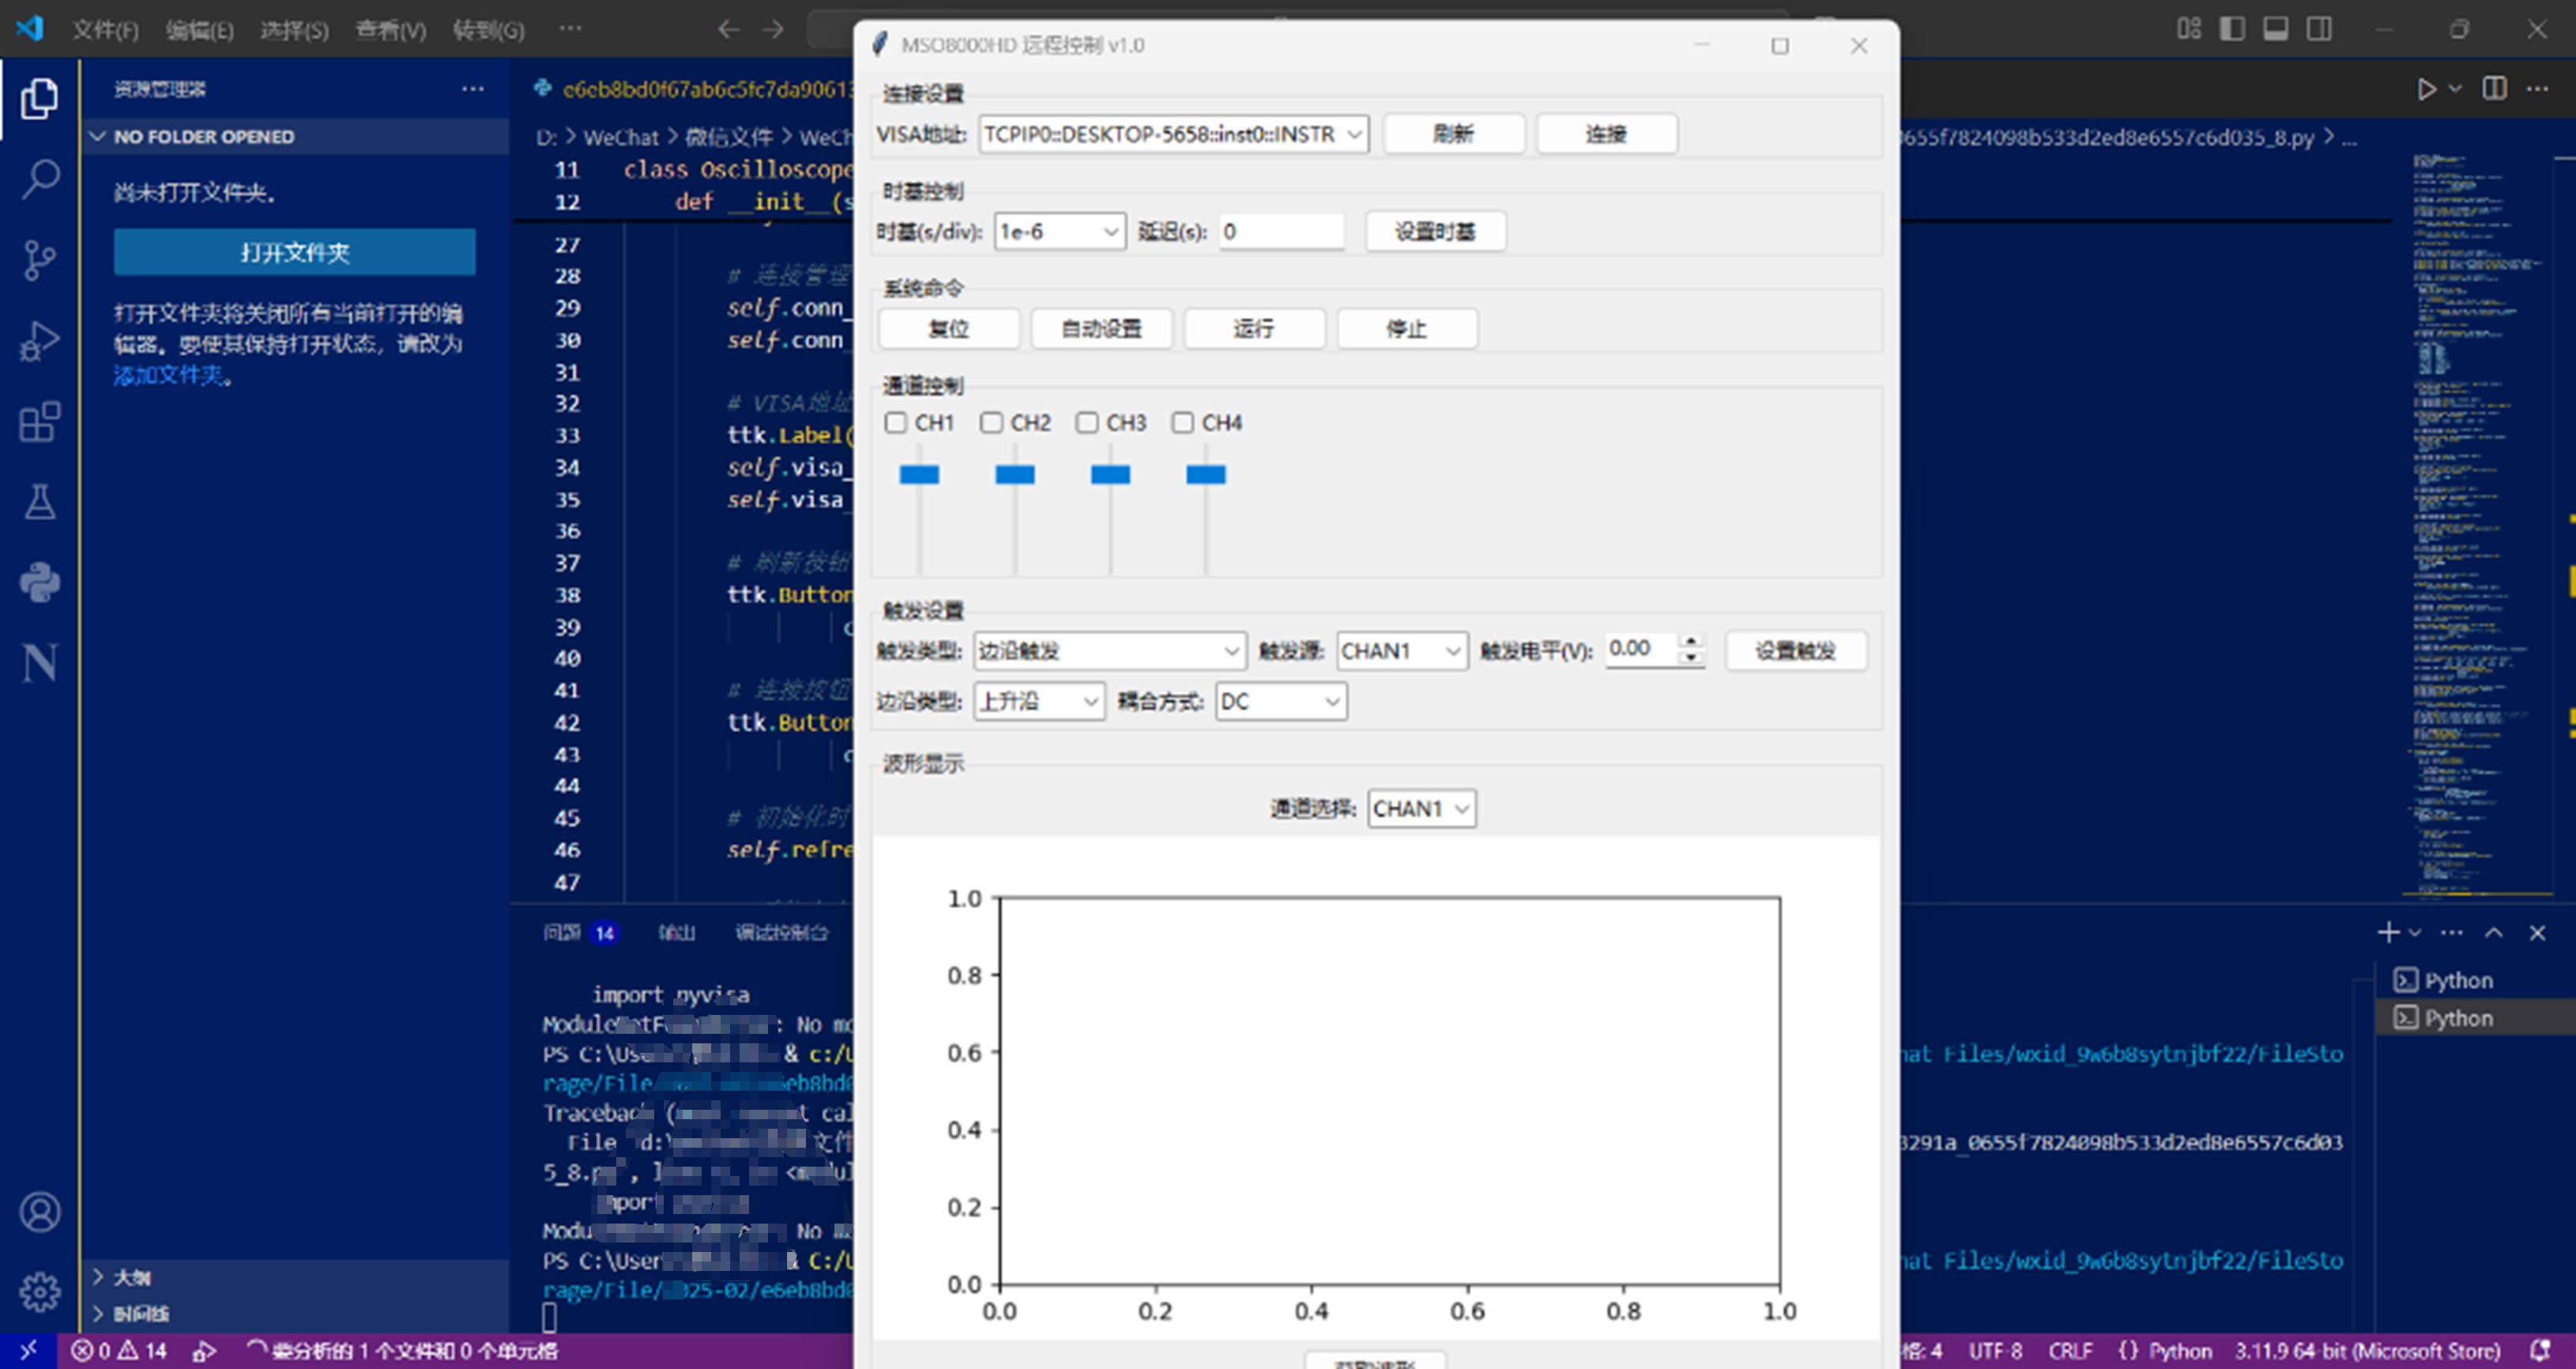This screenshot has height=1369, width=2576.
Task: Open the Manage gear icon
Action: point(40,1292)
